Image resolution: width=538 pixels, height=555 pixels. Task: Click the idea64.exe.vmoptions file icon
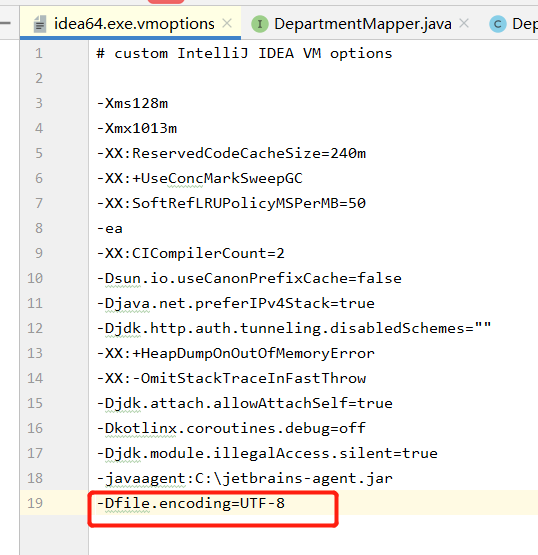[x=40, y=24]
